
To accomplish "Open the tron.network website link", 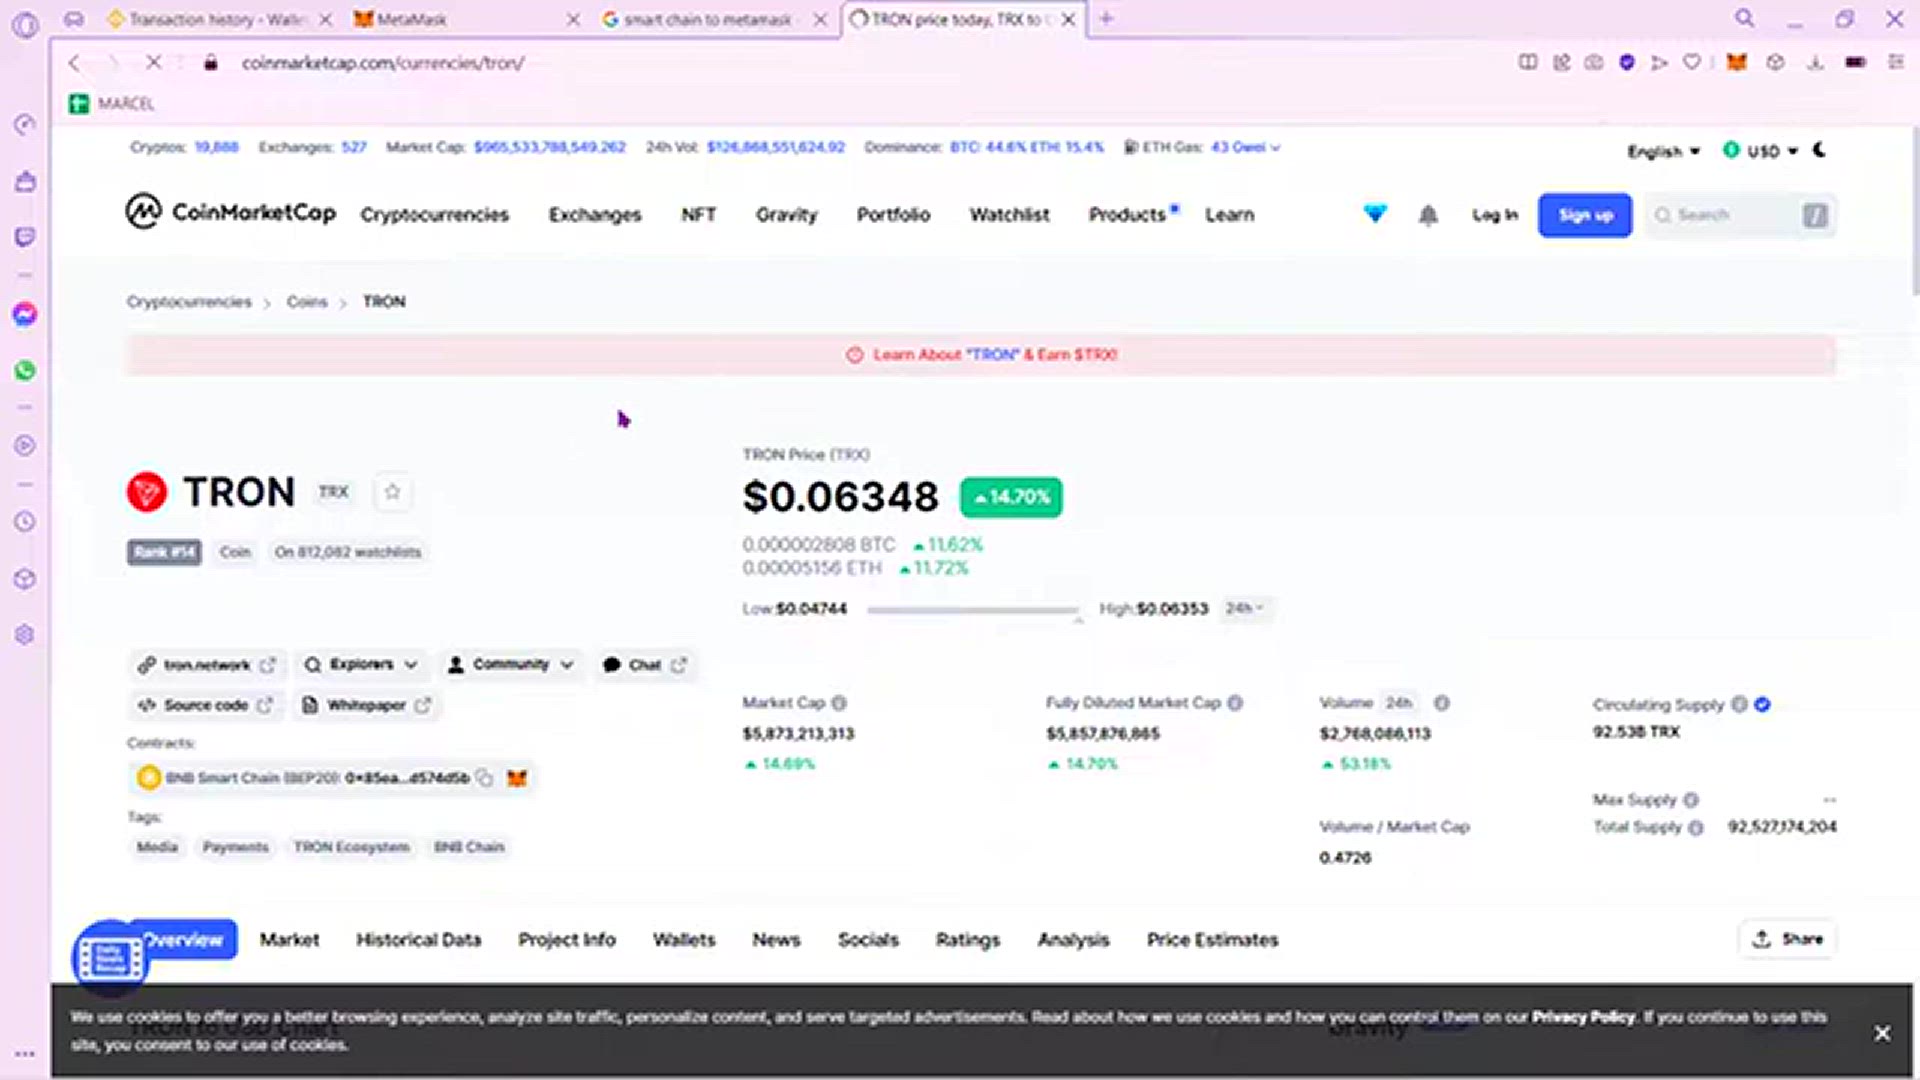I will 207,664.
